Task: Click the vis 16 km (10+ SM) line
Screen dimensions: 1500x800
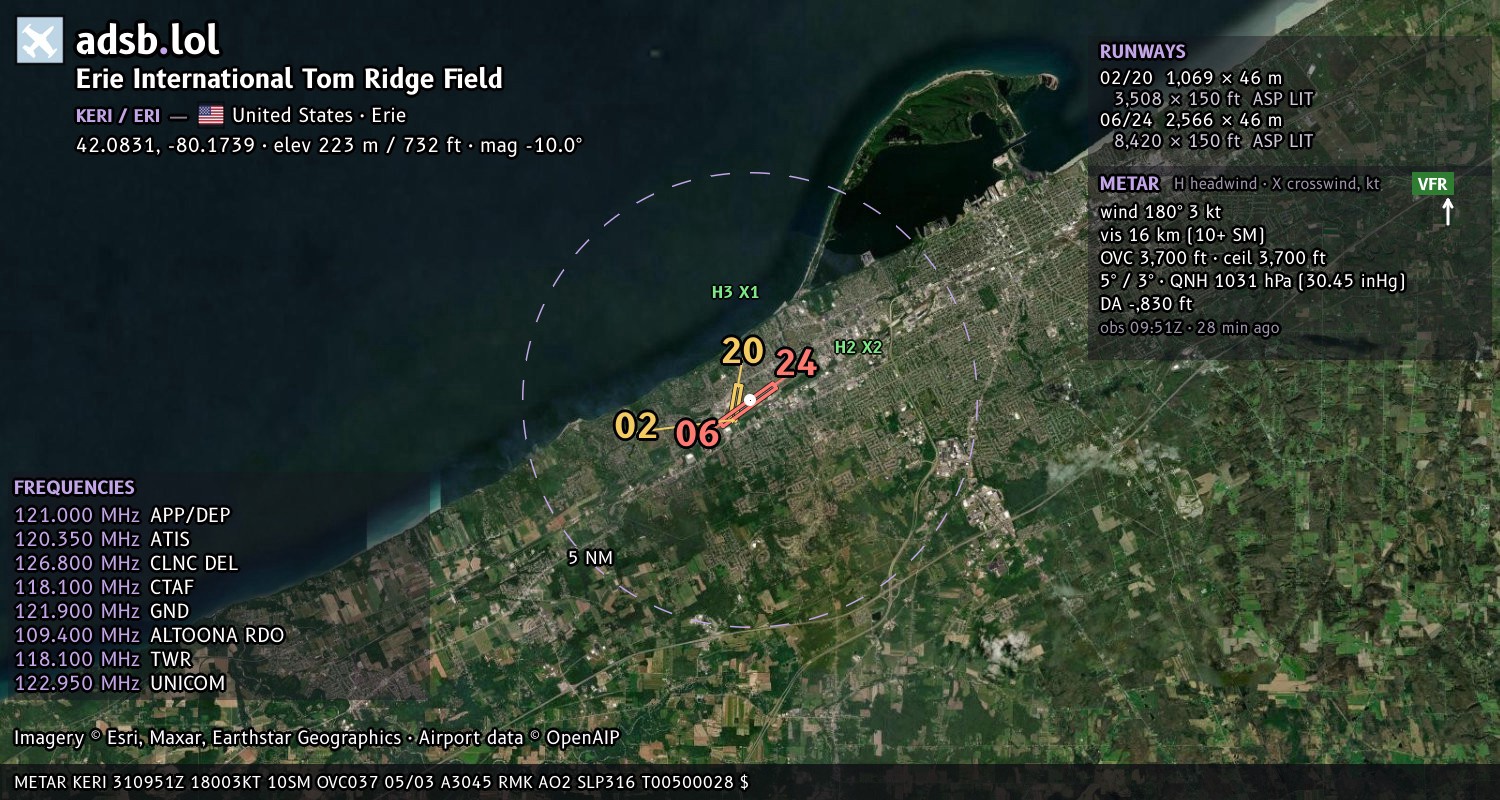Action: click(1182, 235)
